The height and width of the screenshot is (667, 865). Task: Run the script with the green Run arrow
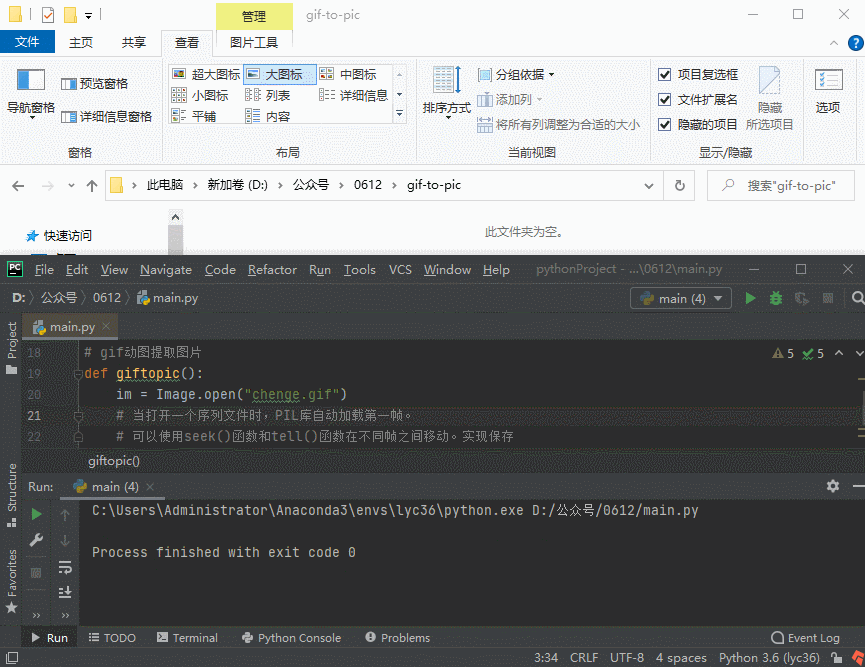point(750,298)
